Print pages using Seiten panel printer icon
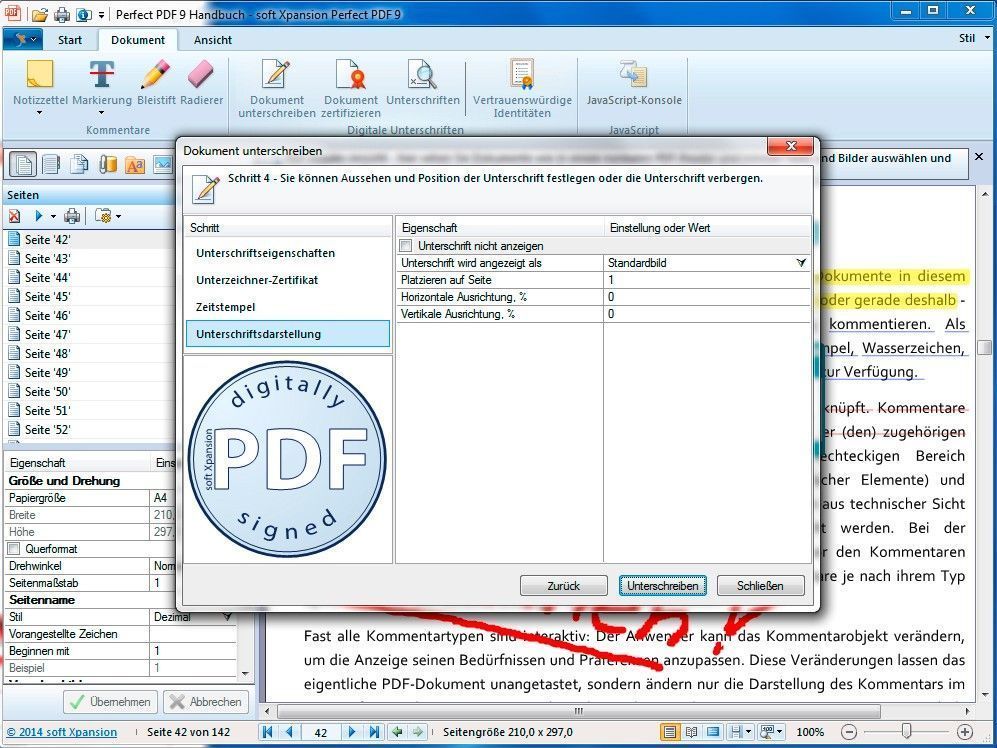This screenshot has width=997, height=748. [x=72, y=216]
